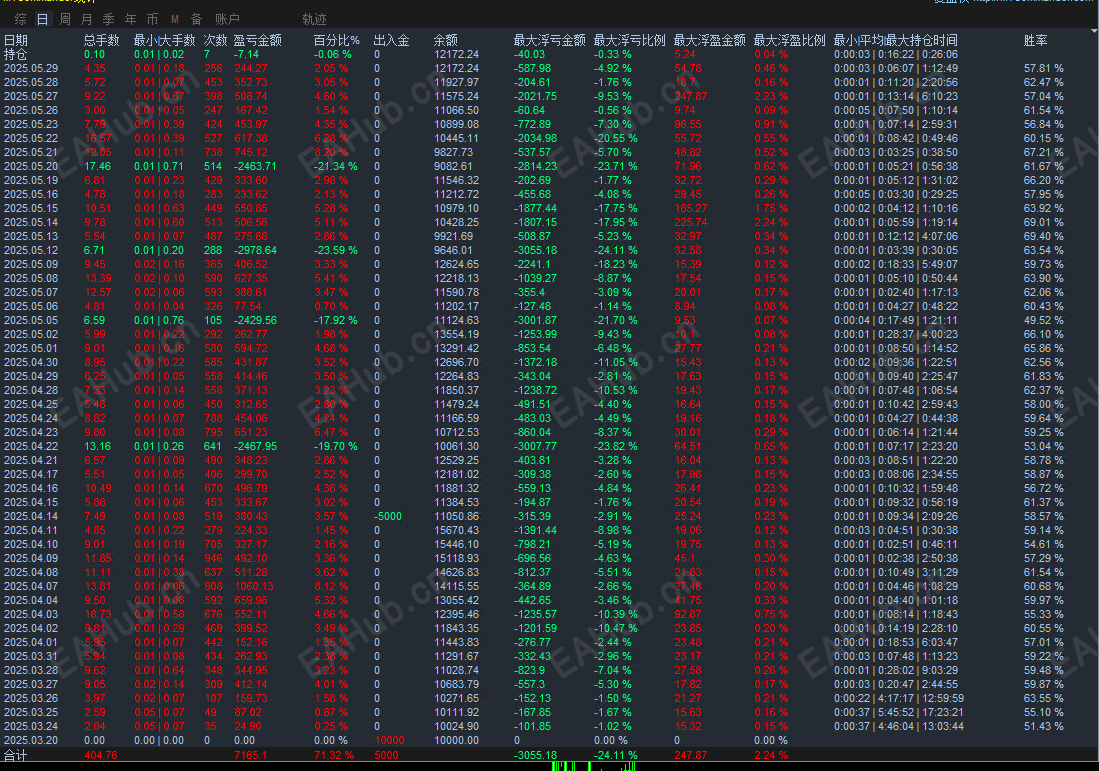Click the 次数 column header

pyautogui.click(x=215, y=41)
